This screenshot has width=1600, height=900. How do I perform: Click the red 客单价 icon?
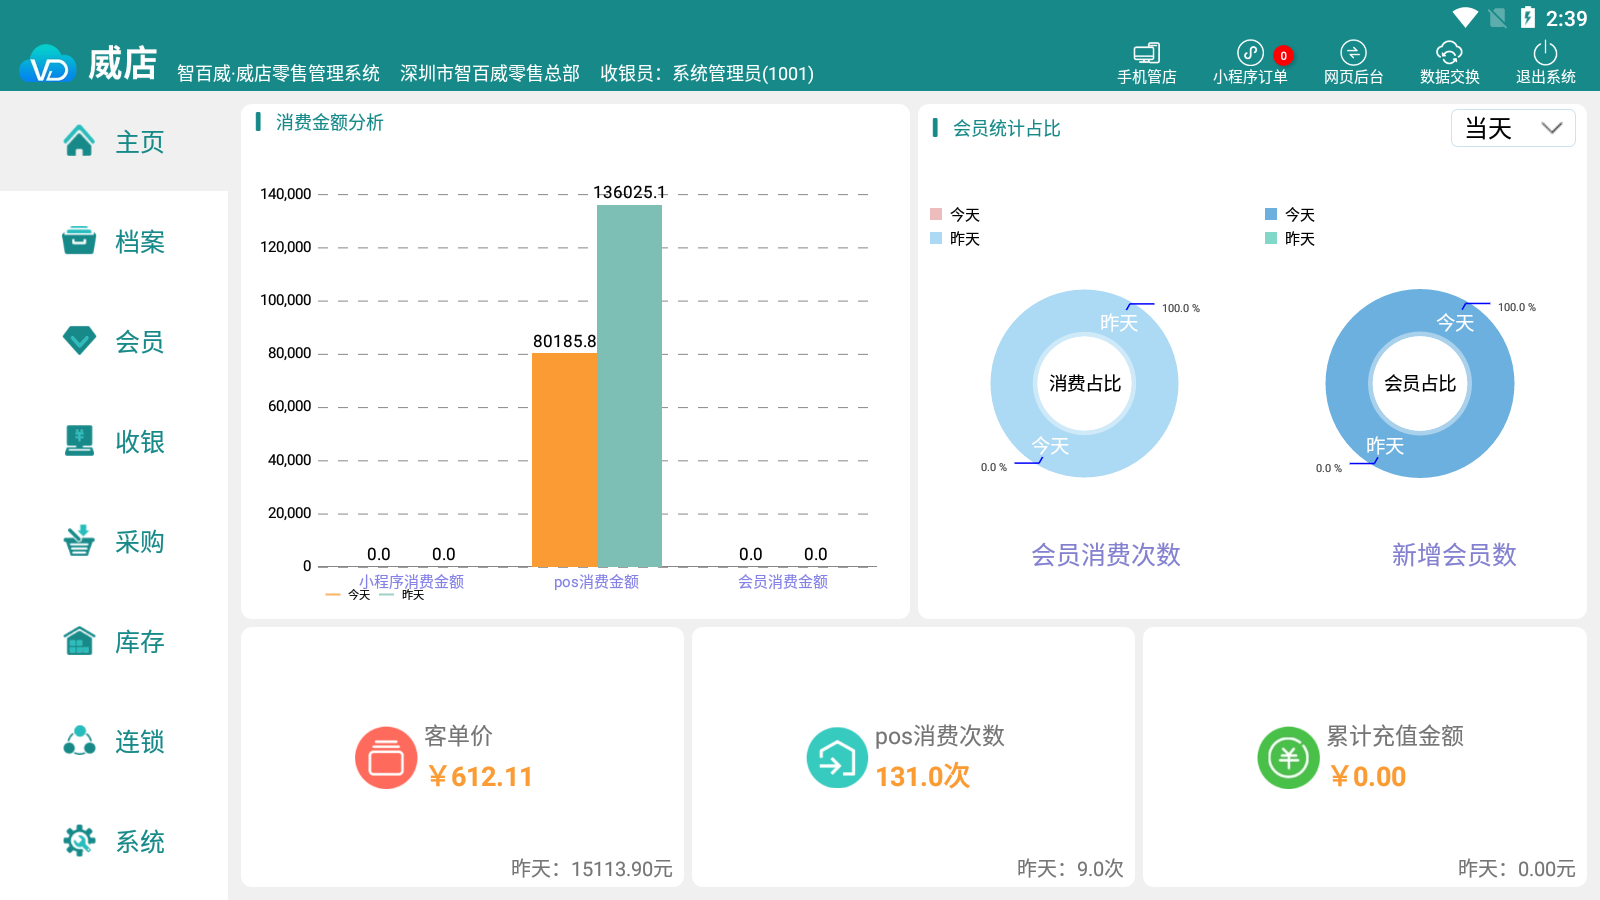386,758
